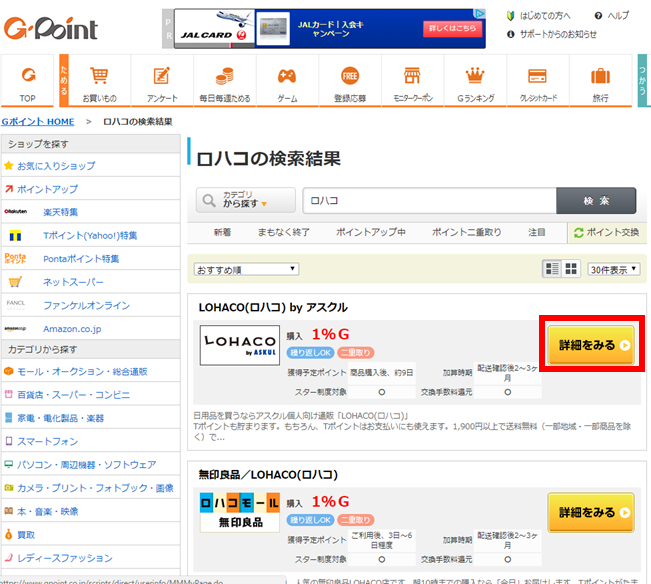Open カメラ・プリント・フォトブック・画像 category
Viewport: 651px width, 584px height.
point(95,488)
